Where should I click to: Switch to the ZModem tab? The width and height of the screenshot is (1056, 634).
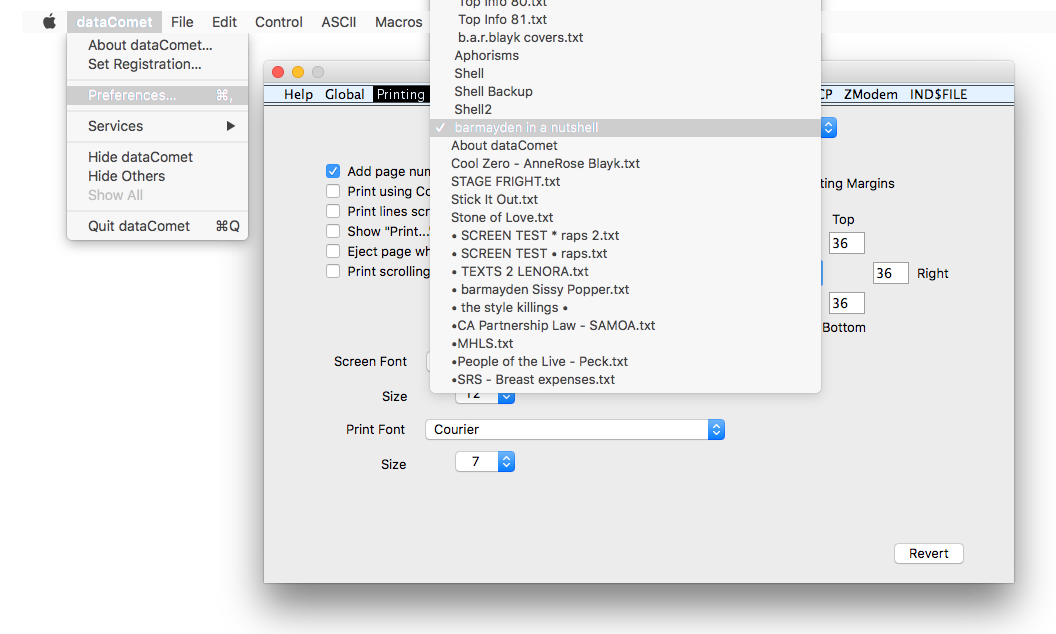click(871, 94)
